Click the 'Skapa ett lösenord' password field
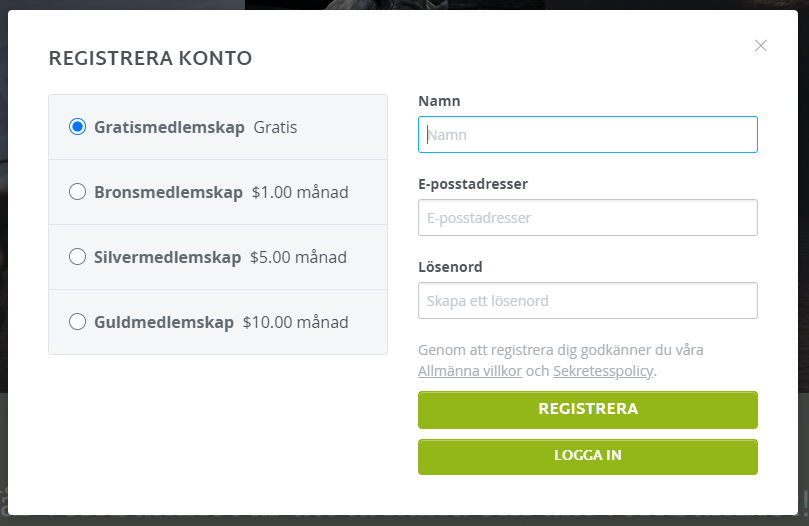The height and width of the screenshot is (526, 809). [588, 301]
